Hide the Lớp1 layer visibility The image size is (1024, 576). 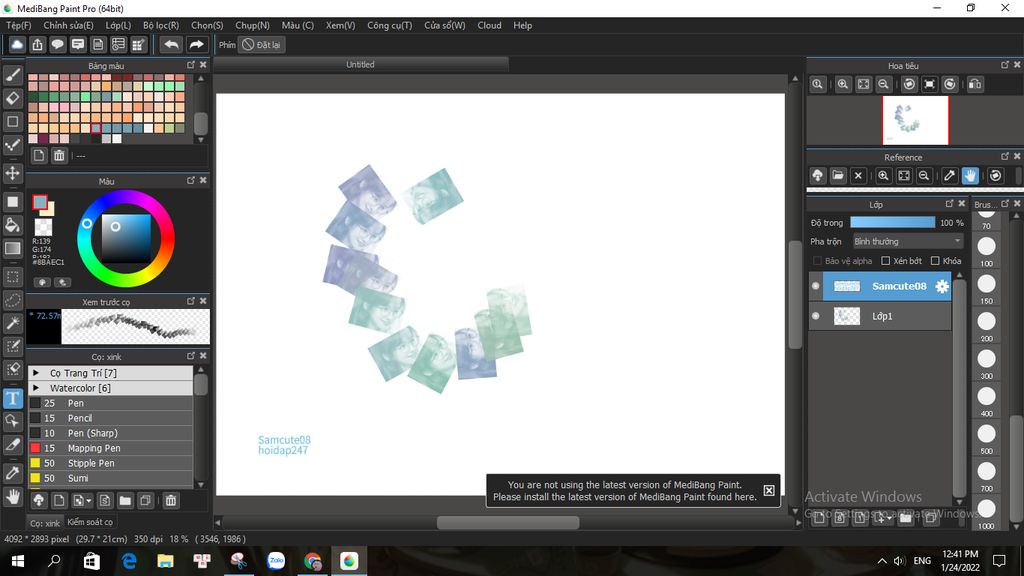(816, 316)
